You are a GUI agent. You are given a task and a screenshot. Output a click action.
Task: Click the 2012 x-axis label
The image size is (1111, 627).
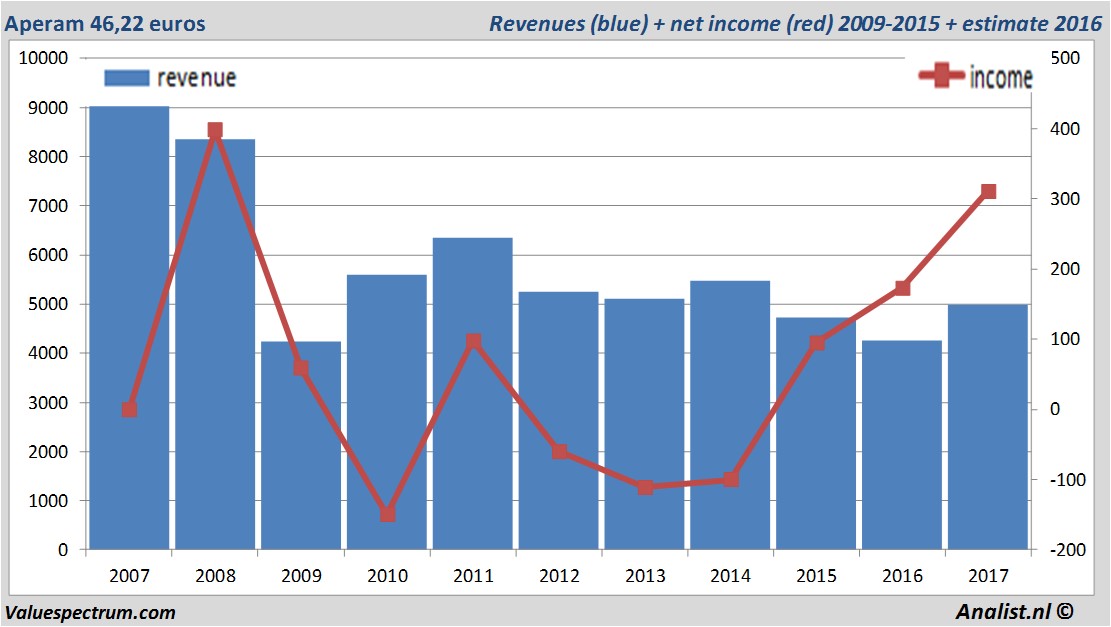(559, 575)
